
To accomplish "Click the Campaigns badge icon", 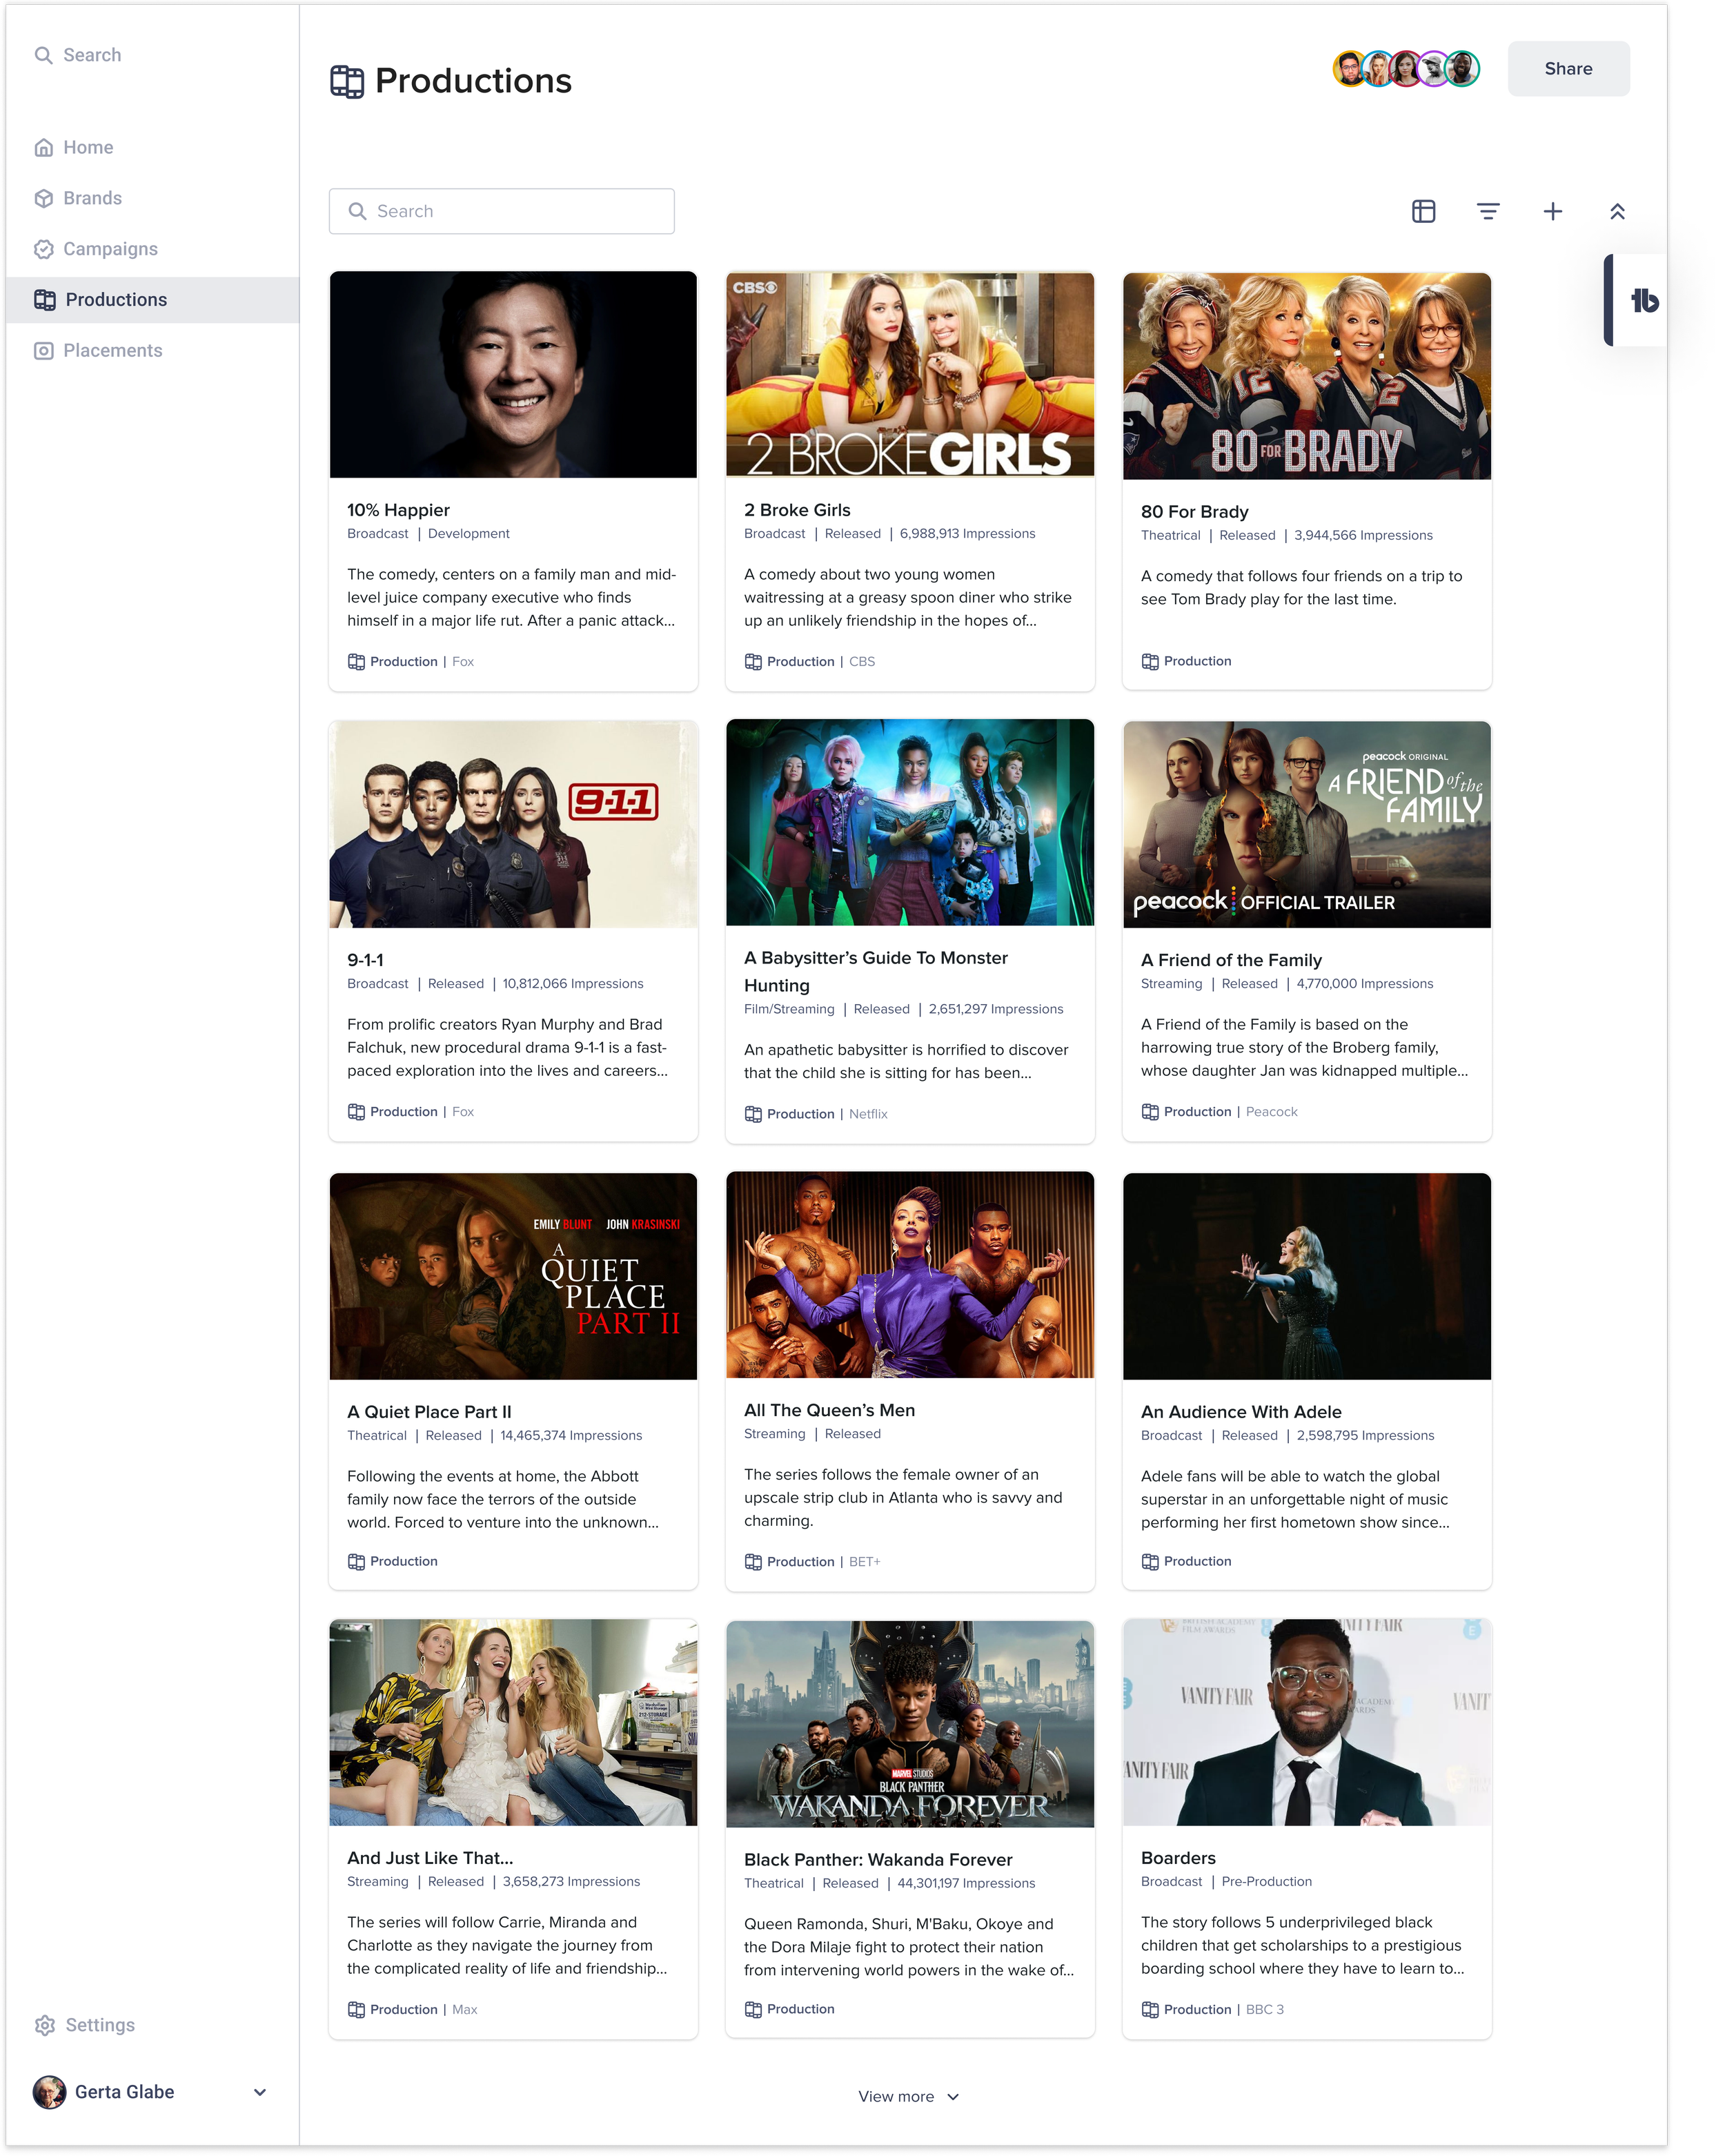I will coord(43,249).
